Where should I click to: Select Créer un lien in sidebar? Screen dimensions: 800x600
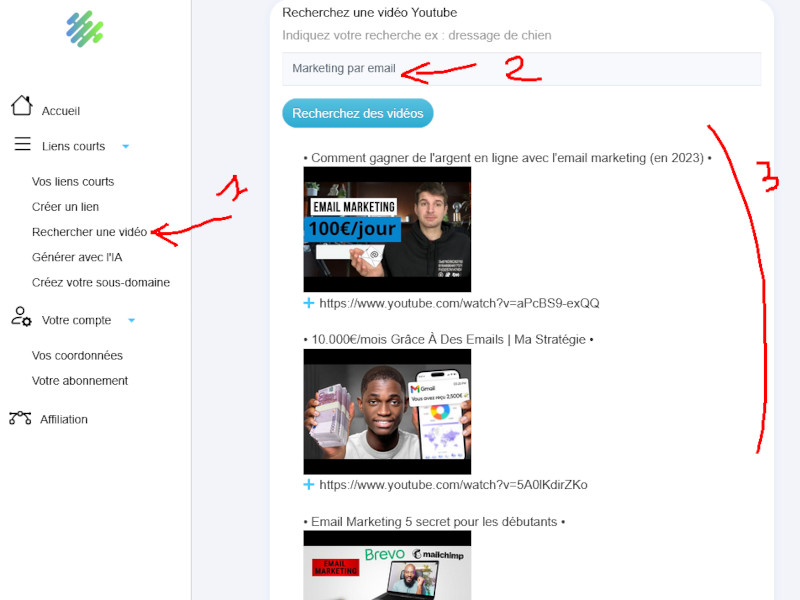tap(65, 207)
